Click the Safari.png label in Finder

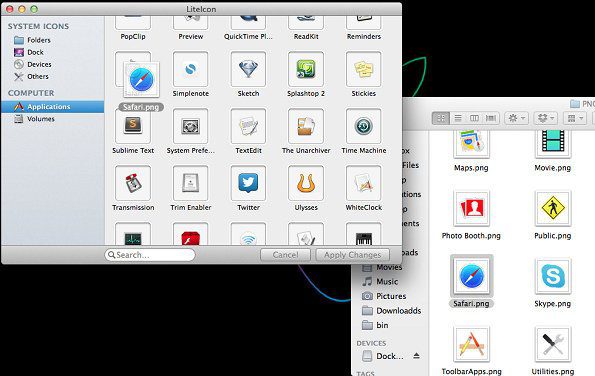(x=471, y=304)
